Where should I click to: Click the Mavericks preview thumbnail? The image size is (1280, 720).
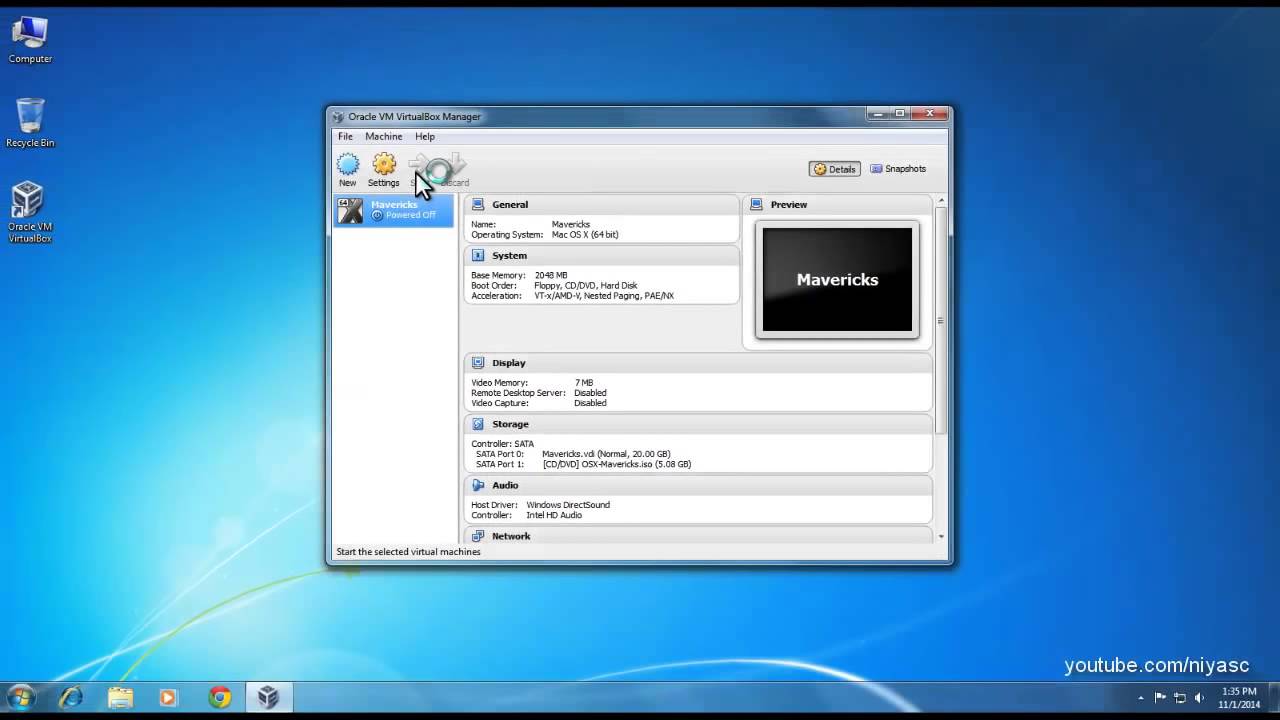pos(837,279)
